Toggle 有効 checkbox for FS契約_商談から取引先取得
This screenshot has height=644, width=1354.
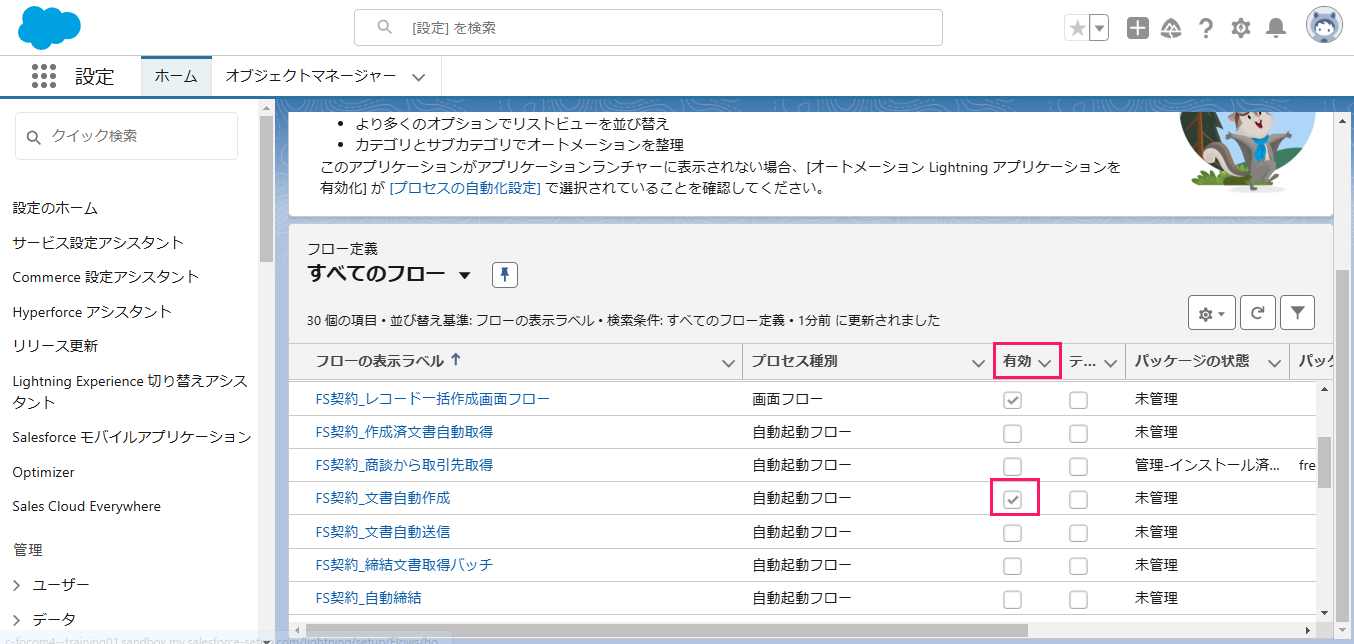tap(1013, 466)
